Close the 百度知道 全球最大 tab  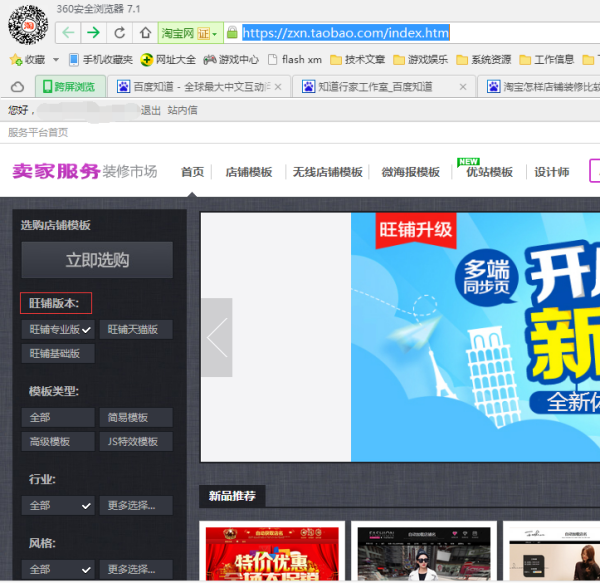tap(278, 87)
